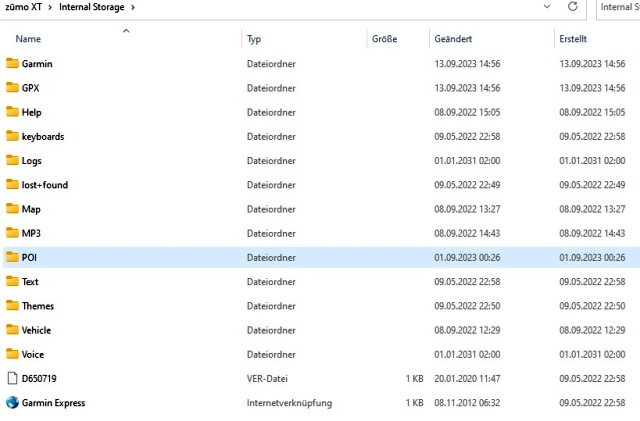
Task: Click the POI row's Dateiordner type cell
Action: [271, 258]
